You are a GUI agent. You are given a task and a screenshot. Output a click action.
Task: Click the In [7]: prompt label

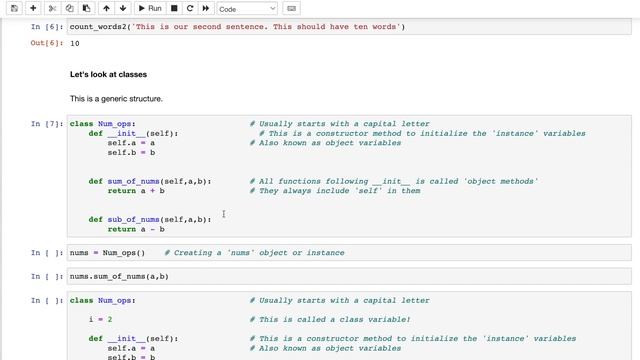[x=47, y=124]
